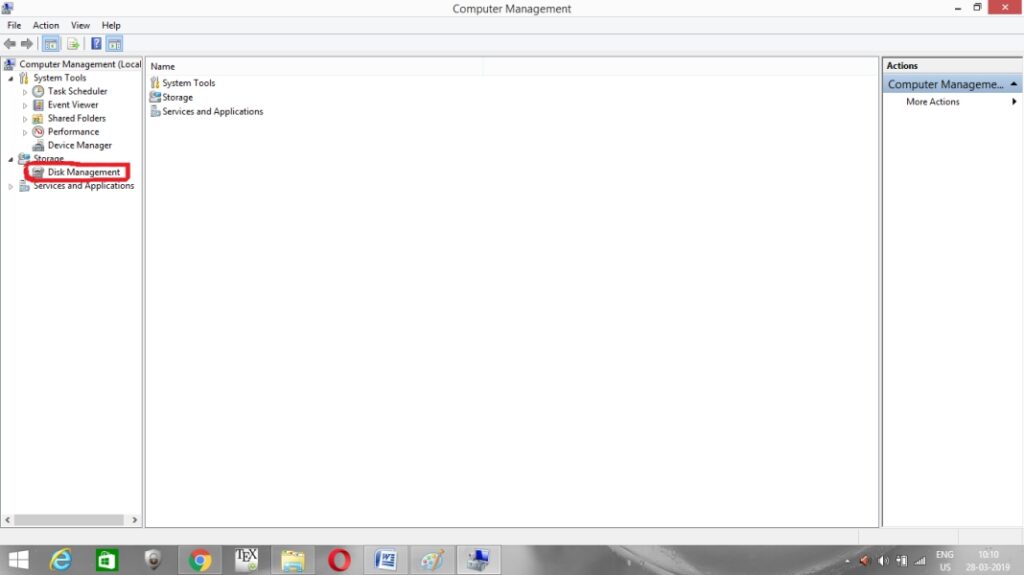The width and height of the screenshot is (1024, 575).
Task: Click the Task Scheduler clock icon
Action: [x=39, y=91]
